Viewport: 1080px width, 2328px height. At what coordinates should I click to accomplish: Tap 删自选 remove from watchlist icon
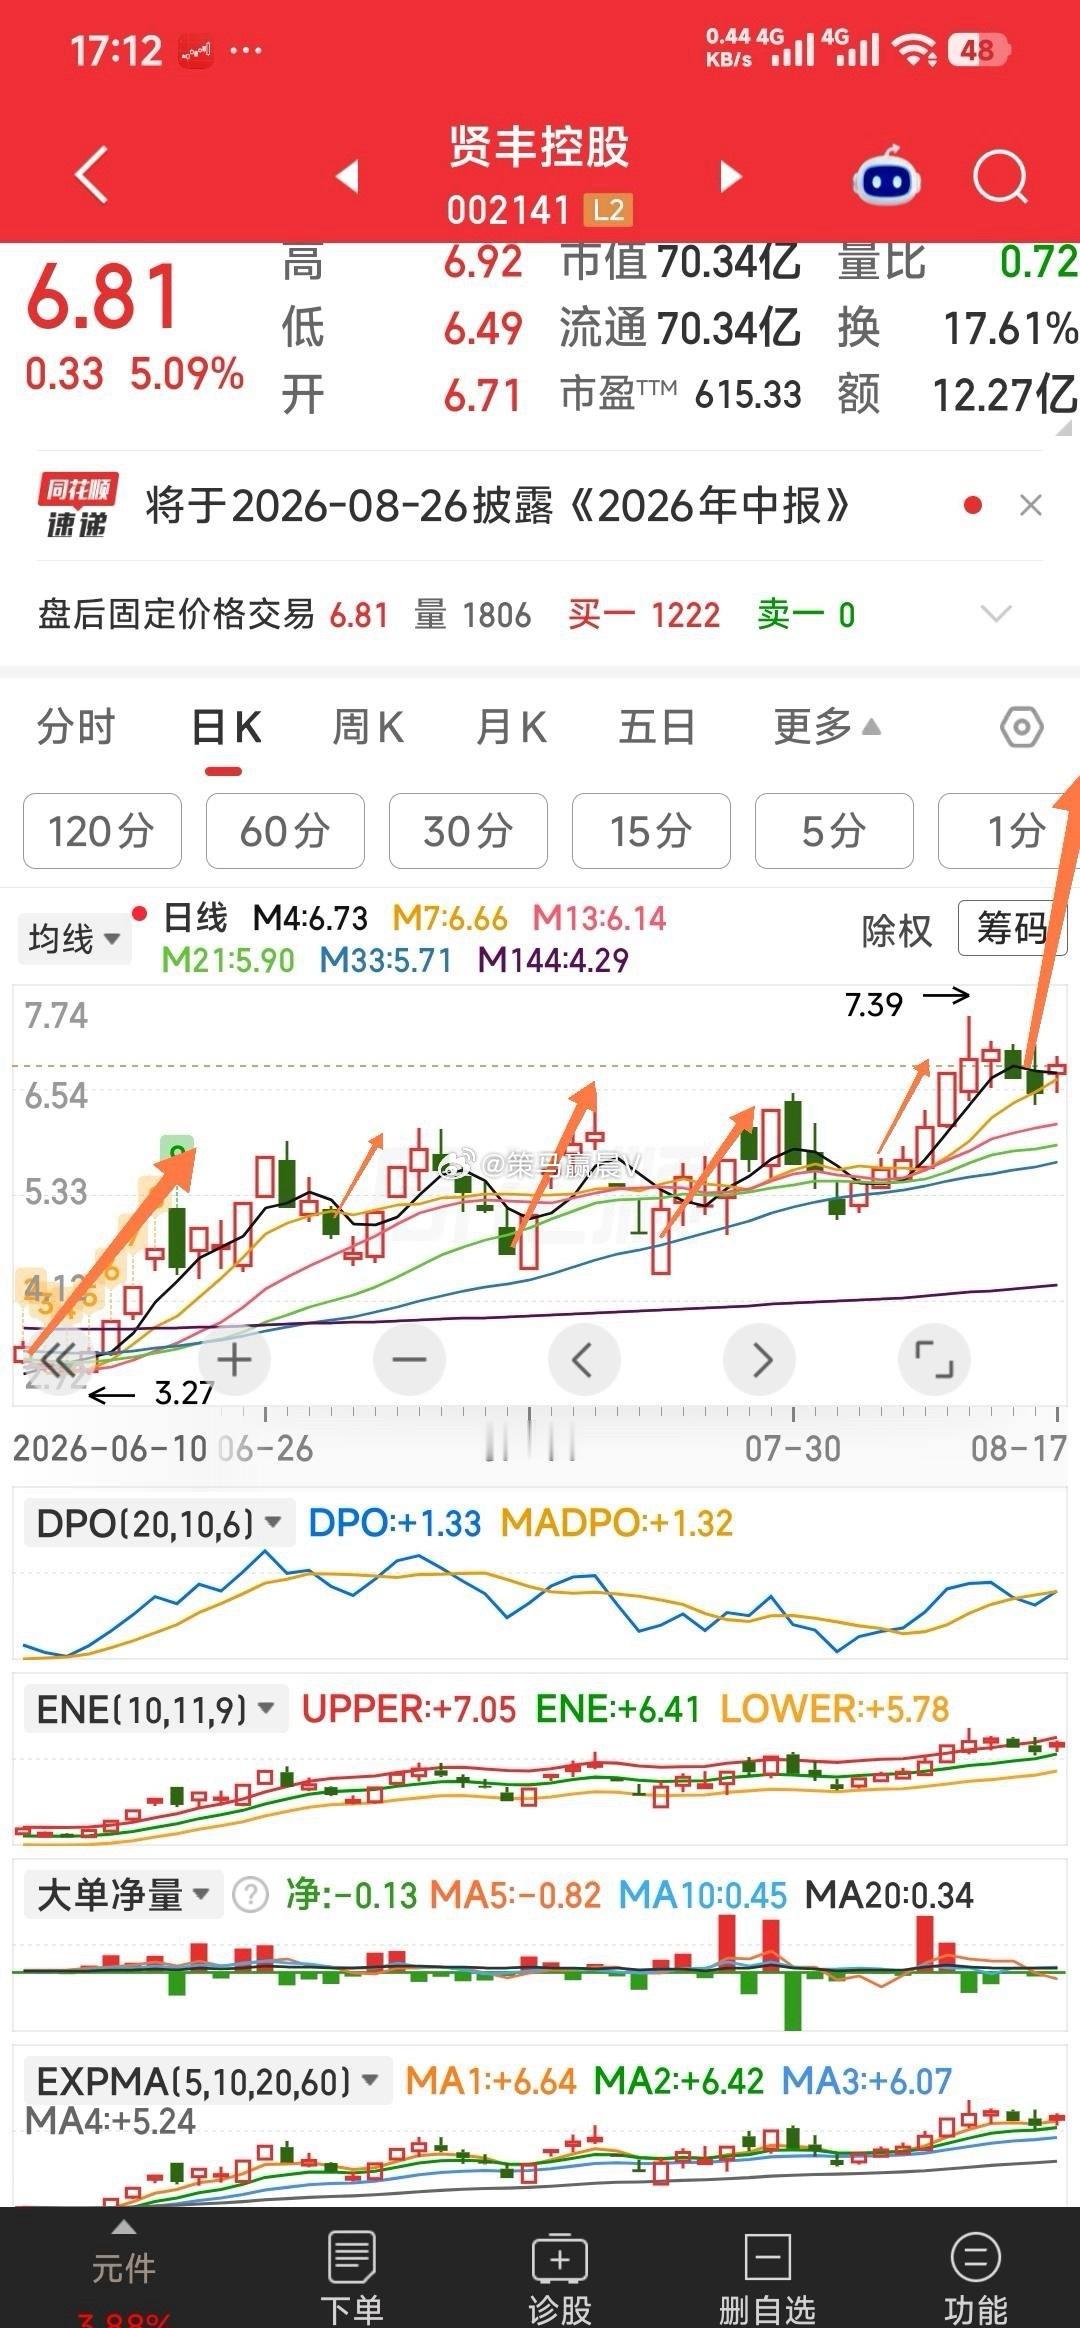click(767, 2277)
